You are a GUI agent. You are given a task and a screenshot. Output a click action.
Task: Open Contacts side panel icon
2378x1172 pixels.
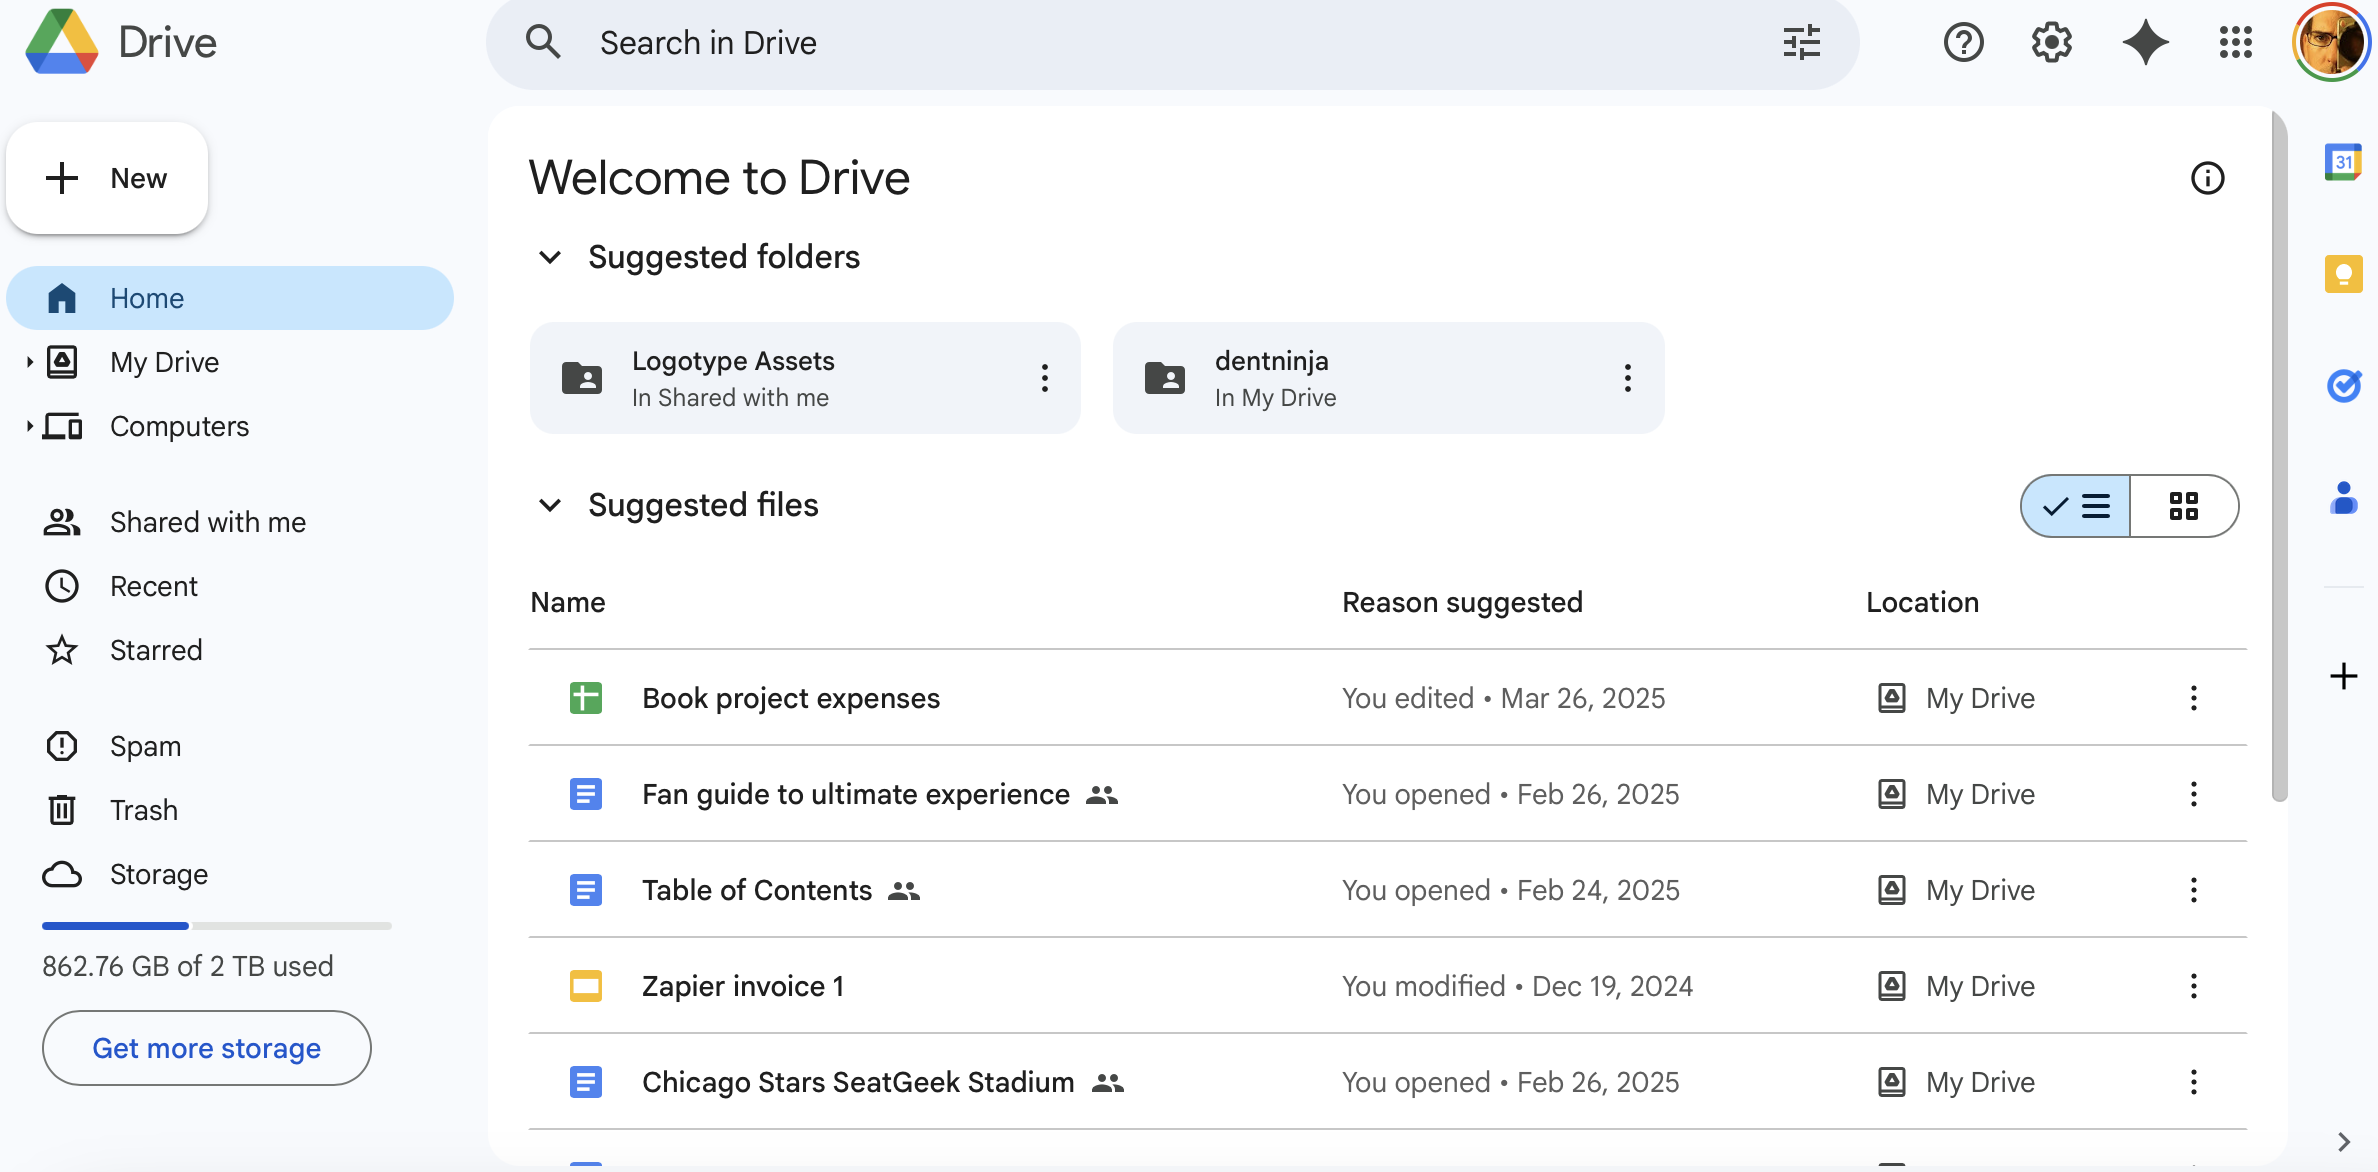[2343, 497]
